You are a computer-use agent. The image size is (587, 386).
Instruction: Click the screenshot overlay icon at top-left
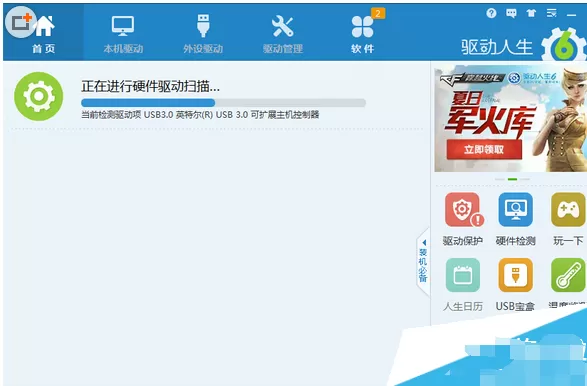(x=21, y=22)
